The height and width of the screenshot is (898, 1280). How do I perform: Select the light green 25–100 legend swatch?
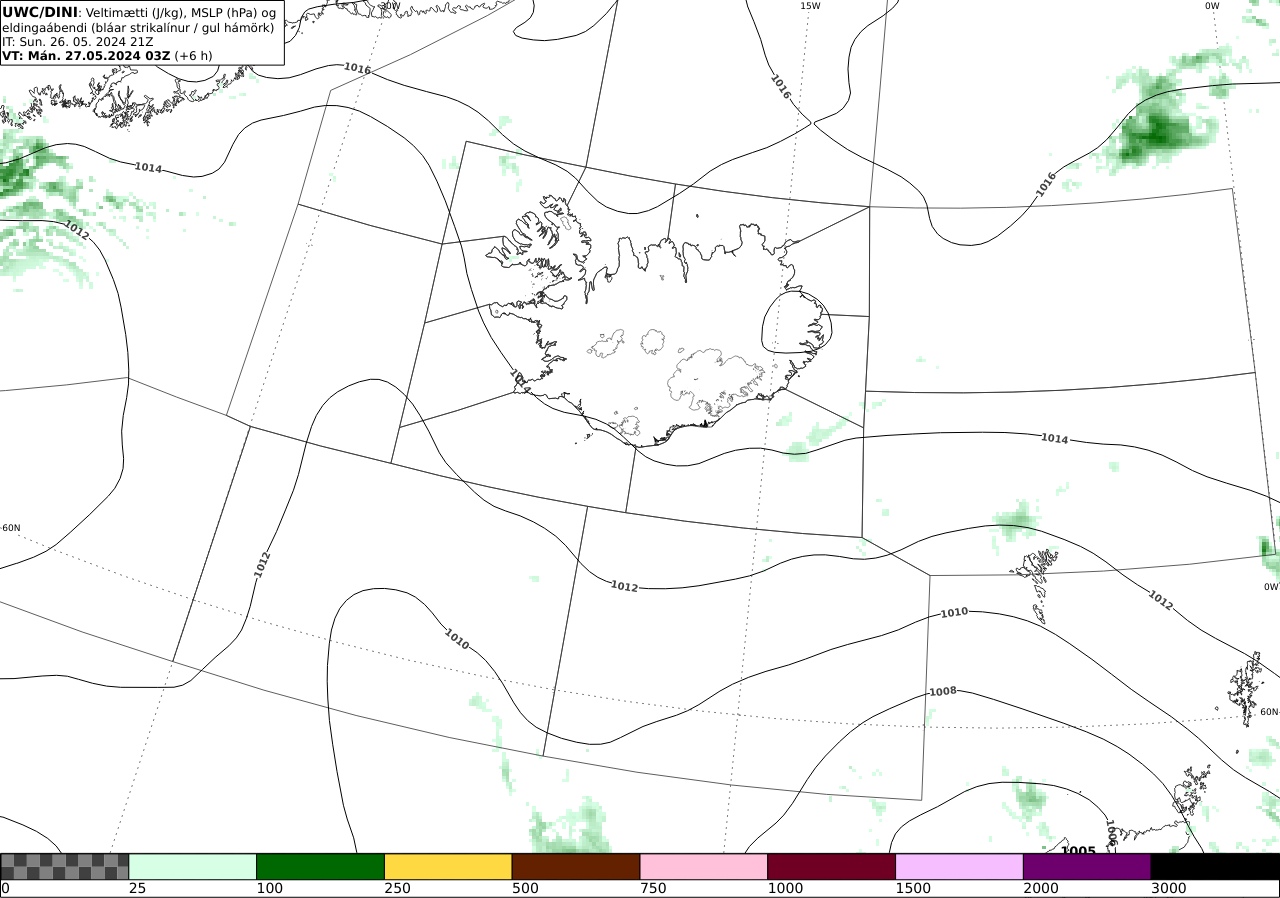pos(192,866)
